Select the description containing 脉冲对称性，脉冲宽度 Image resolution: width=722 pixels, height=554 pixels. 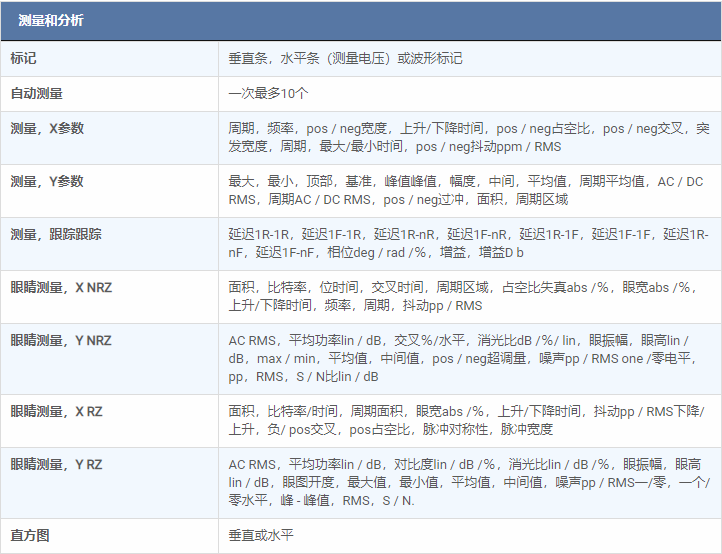coord(466,420)
